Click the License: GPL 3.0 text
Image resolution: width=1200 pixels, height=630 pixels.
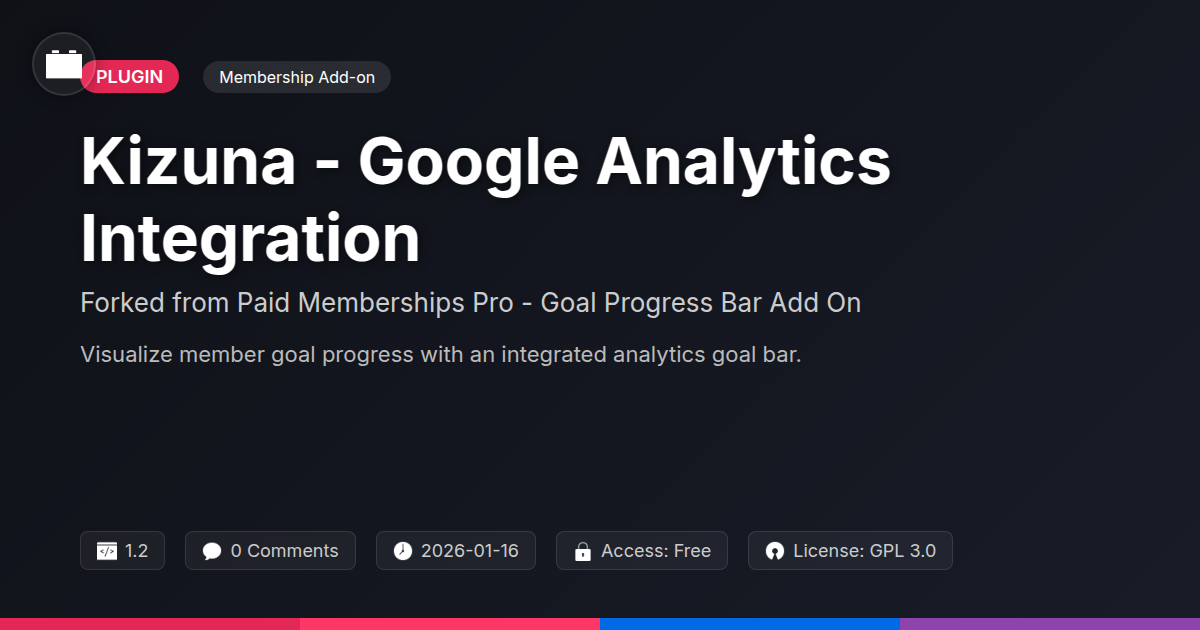[864, 551]
